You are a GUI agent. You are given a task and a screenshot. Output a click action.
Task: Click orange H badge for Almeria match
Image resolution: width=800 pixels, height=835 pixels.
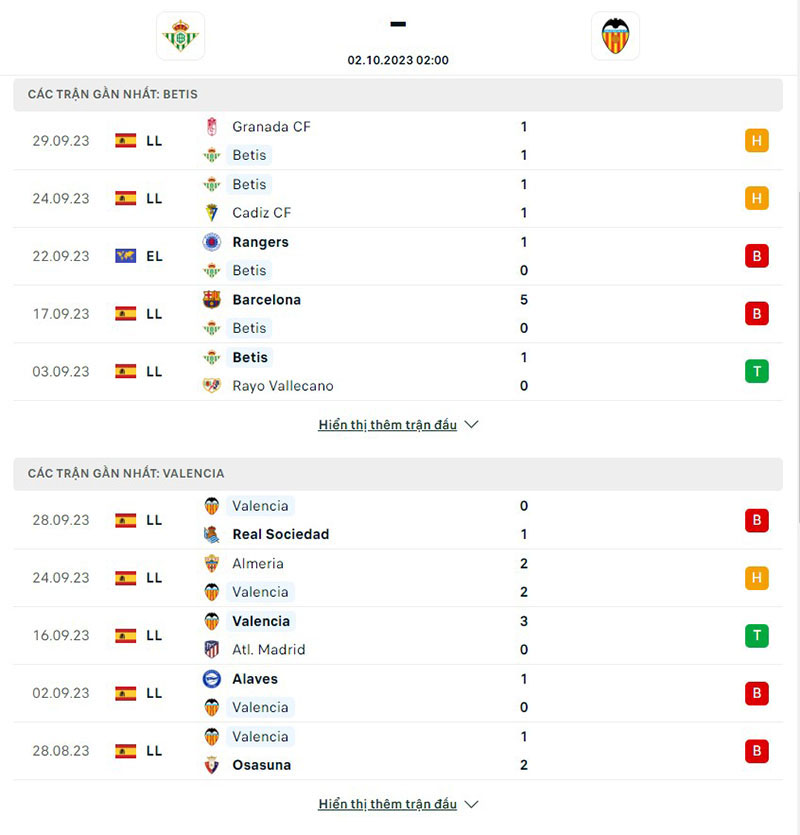coord(757,578)
